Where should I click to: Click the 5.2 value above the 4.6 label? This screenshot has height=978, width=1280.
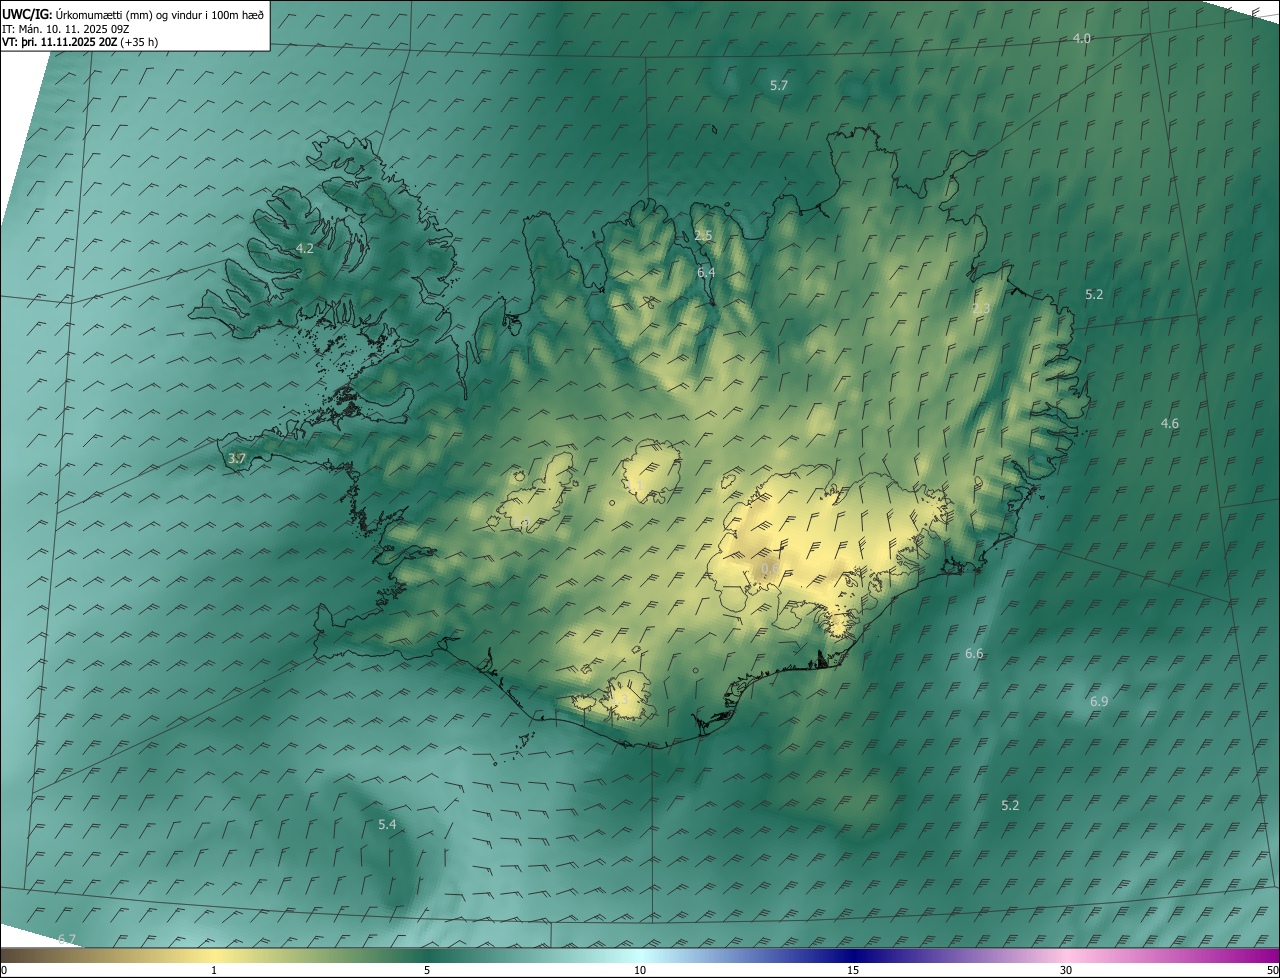tap(1094, 294)
